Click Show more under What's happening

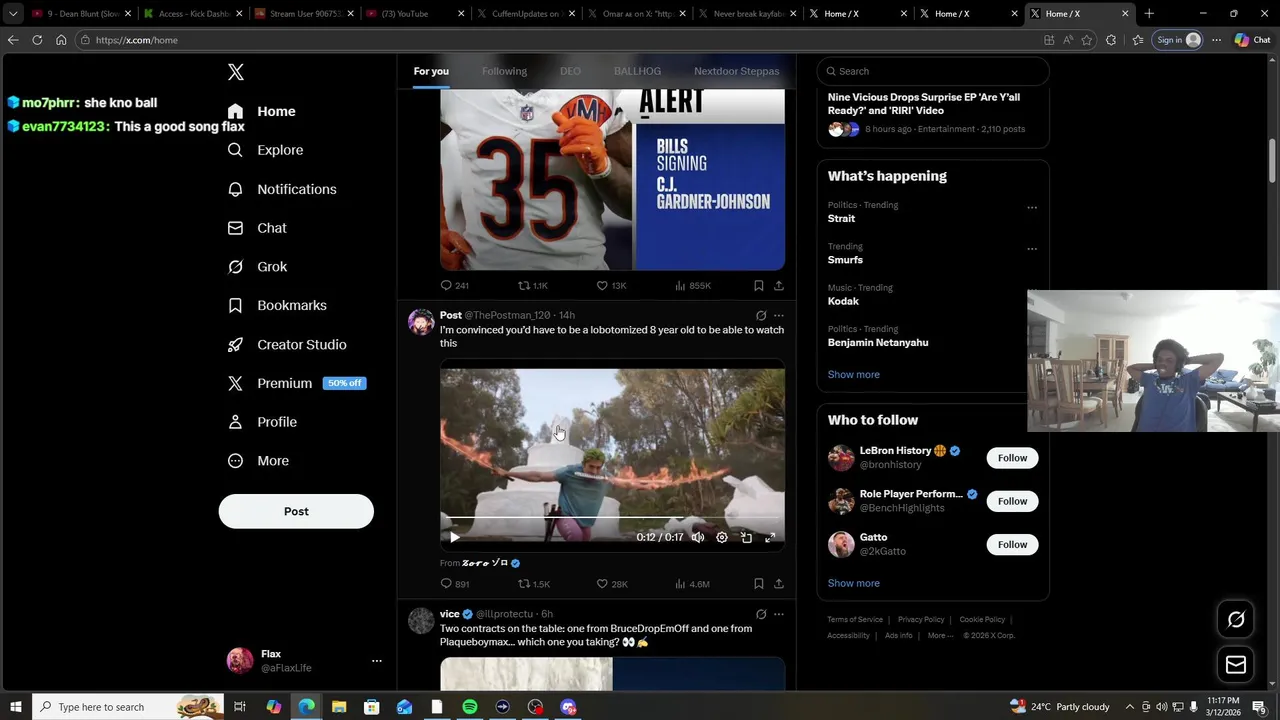(854, 375)
